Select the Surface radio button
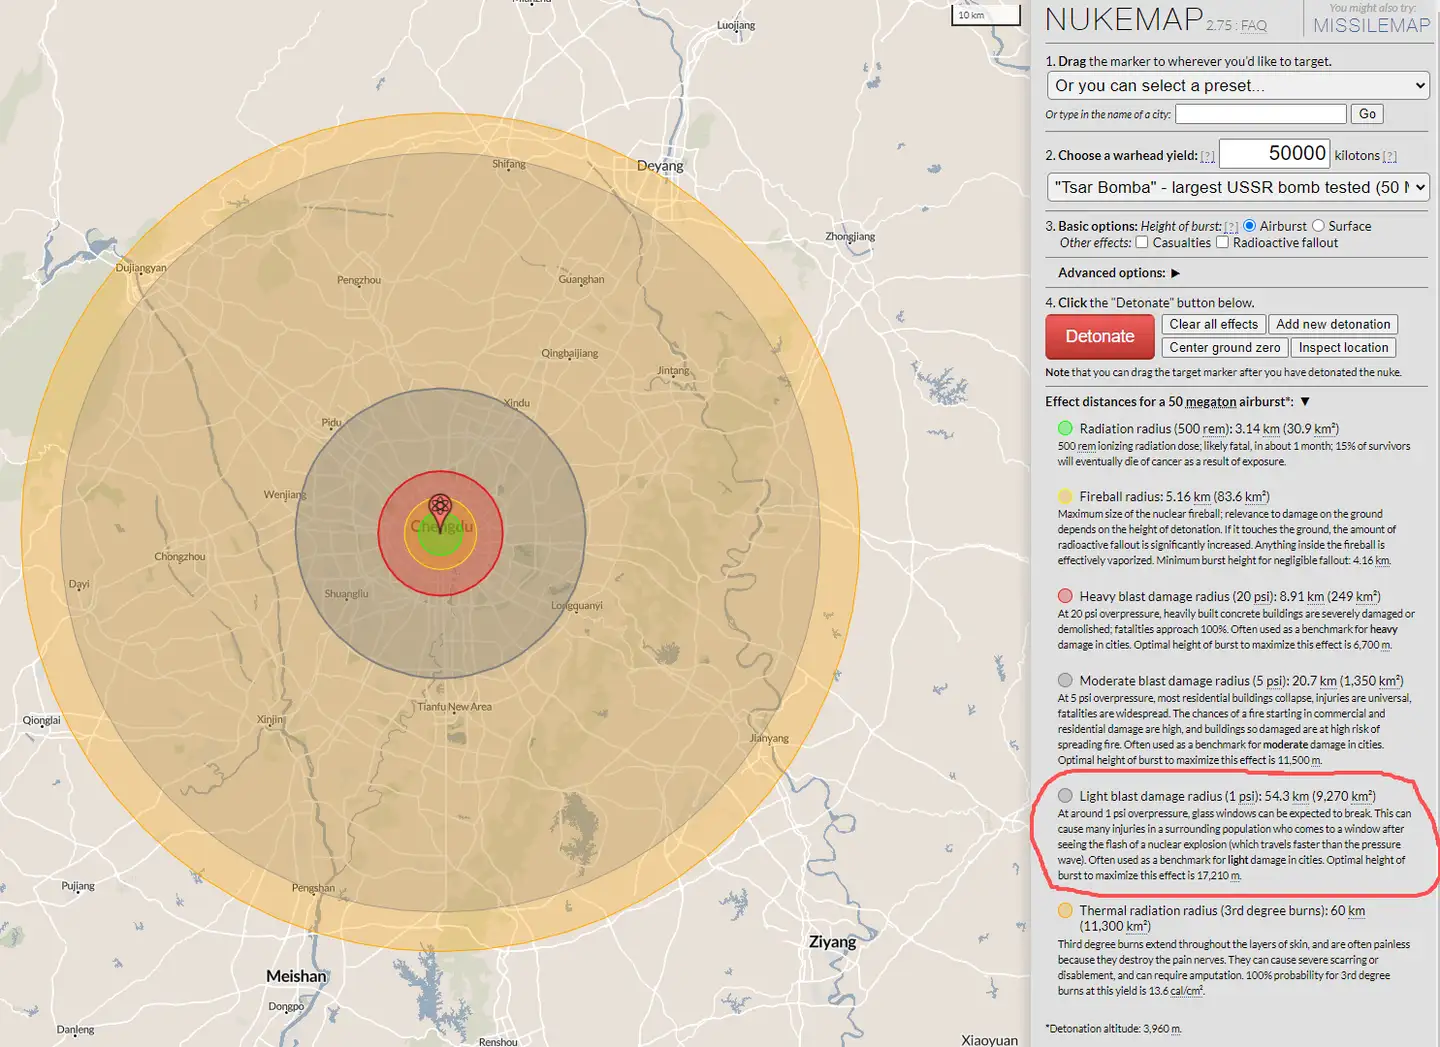The image size is (1440, 1047). click(x=1318, y=226)
